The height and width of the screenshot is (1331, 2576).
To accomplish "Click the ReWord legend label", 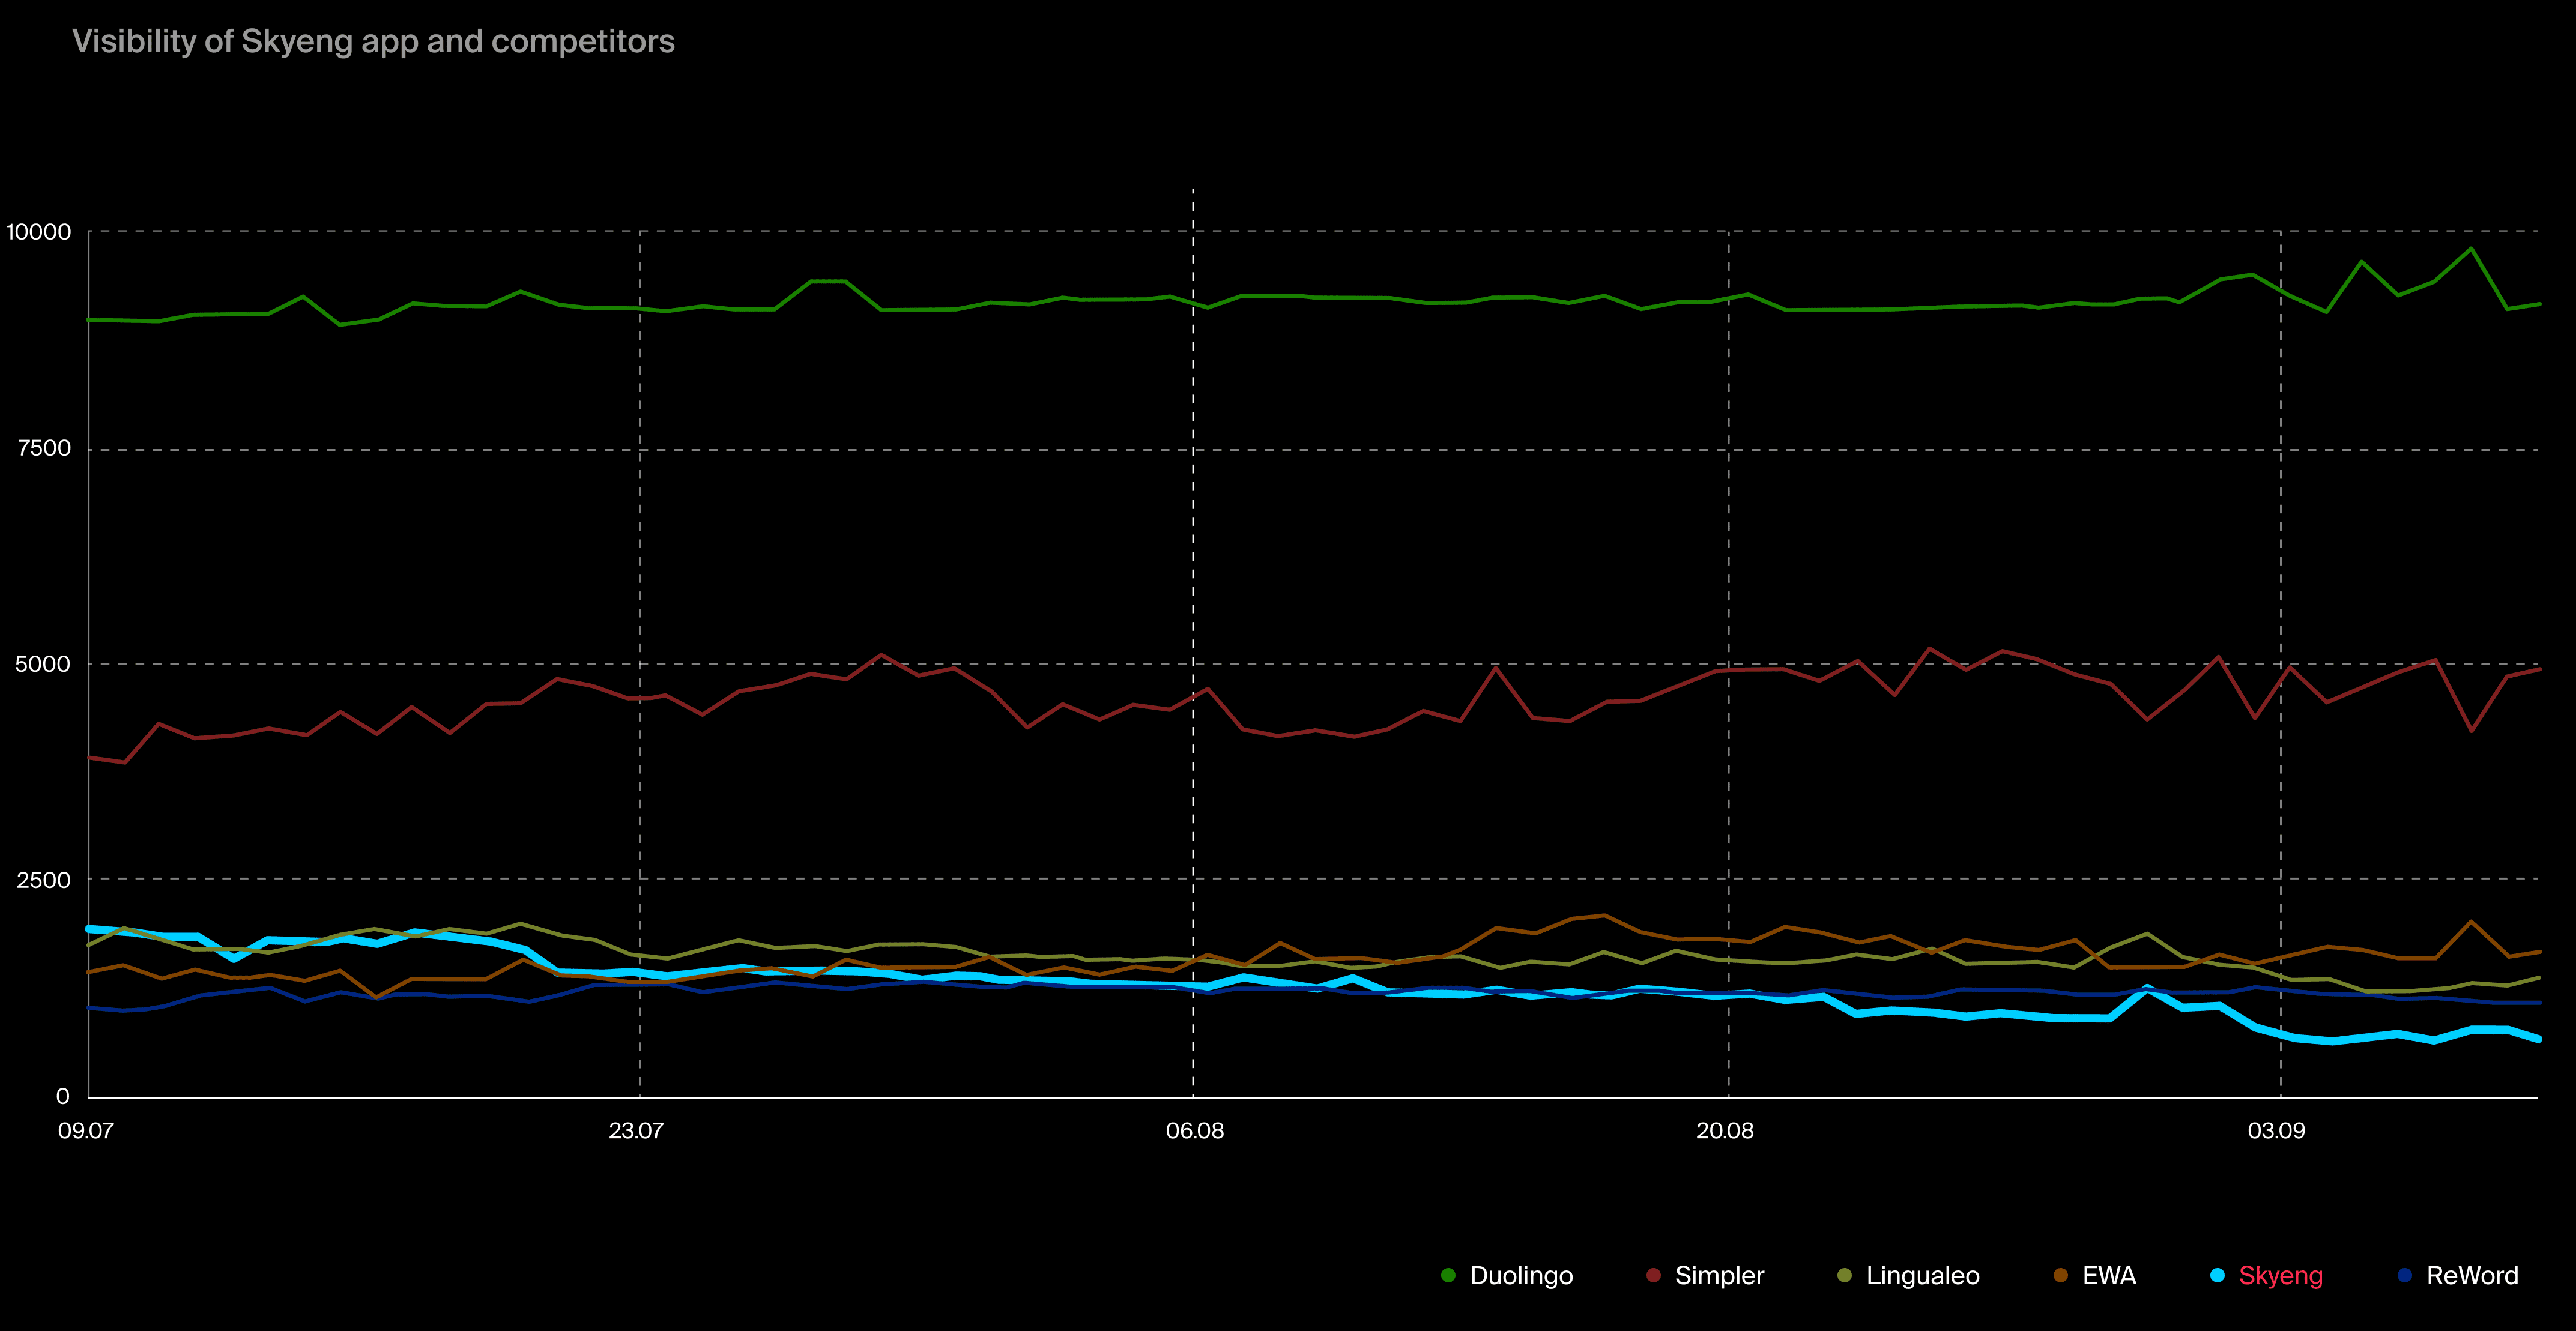I will tap(2472, 1275).
